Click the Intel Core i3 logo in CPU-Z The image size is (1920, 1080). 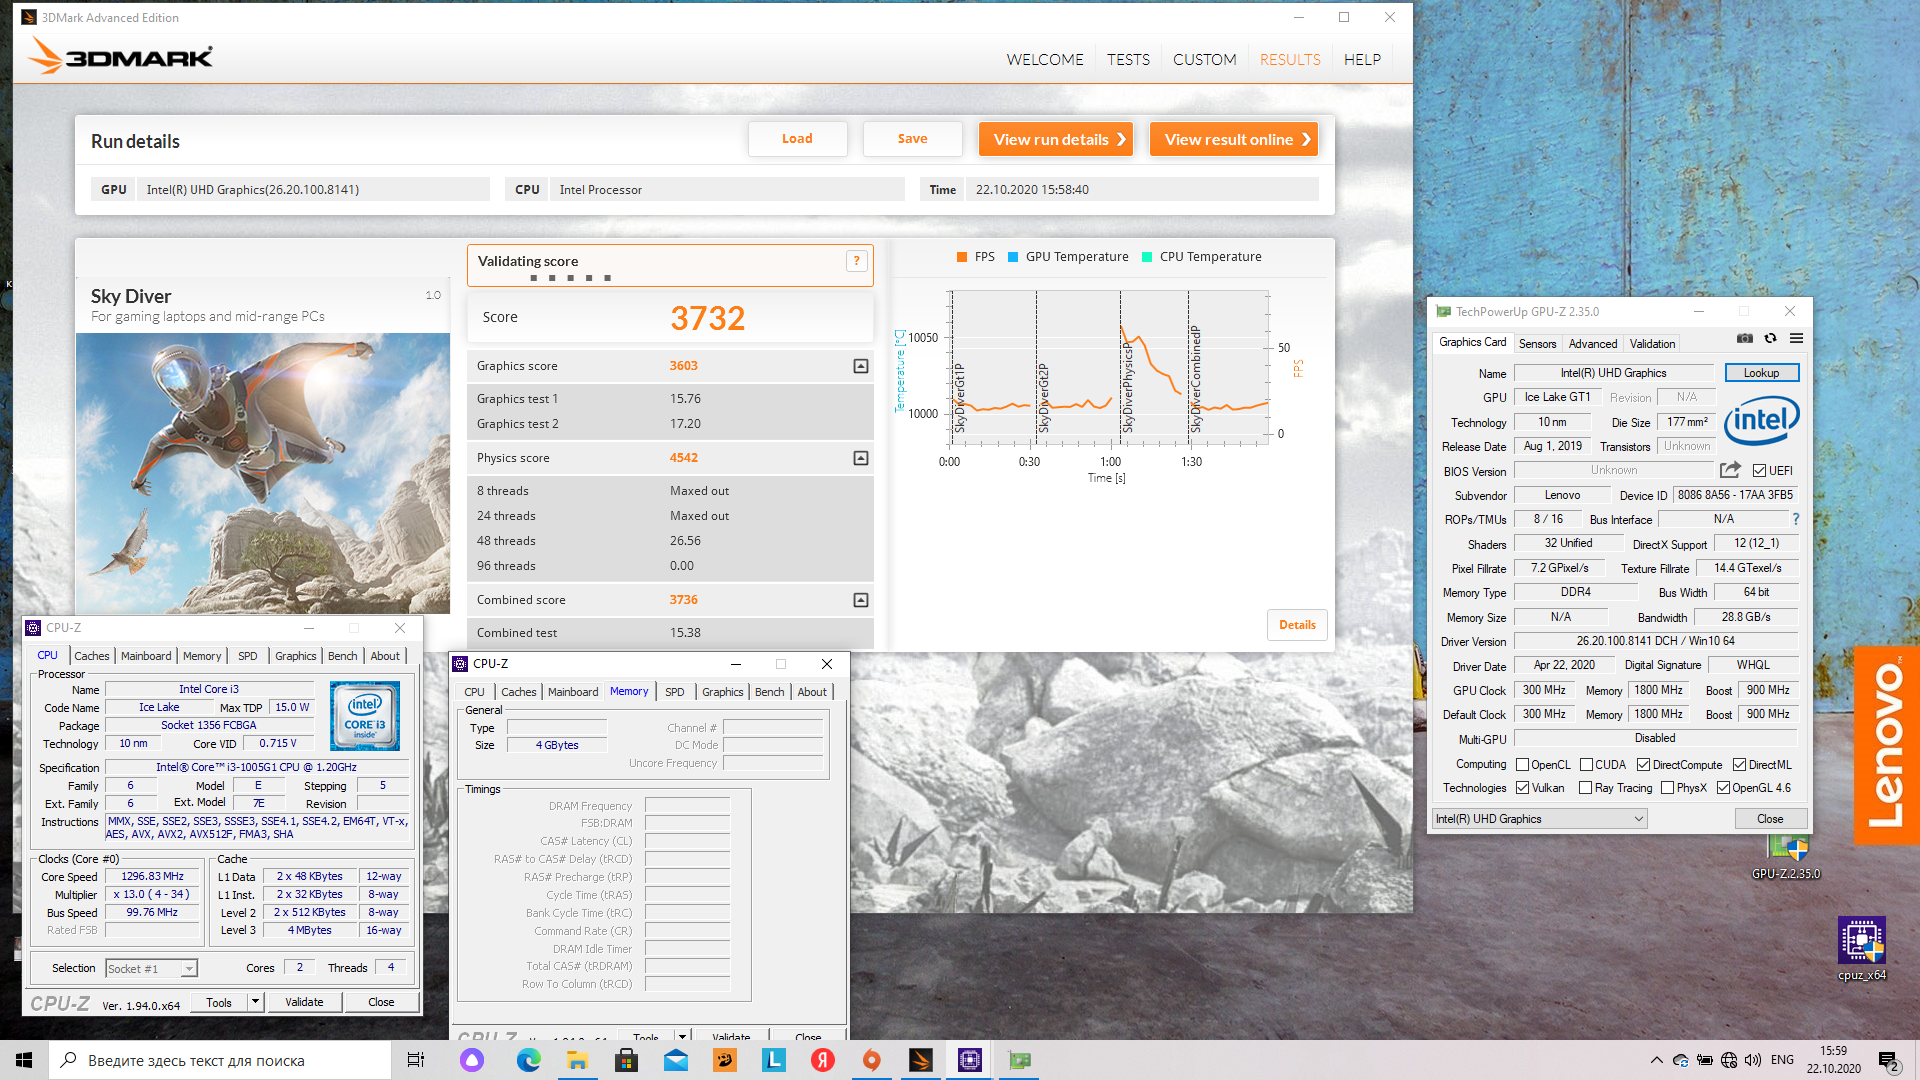coord(365,715)
